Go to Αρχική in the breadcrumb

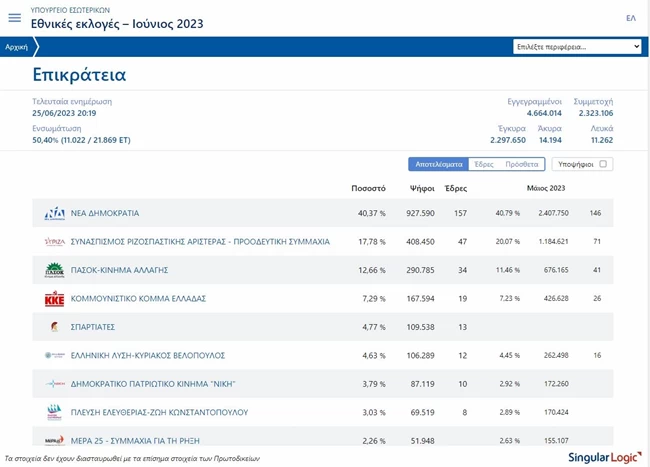click(17, 47)
